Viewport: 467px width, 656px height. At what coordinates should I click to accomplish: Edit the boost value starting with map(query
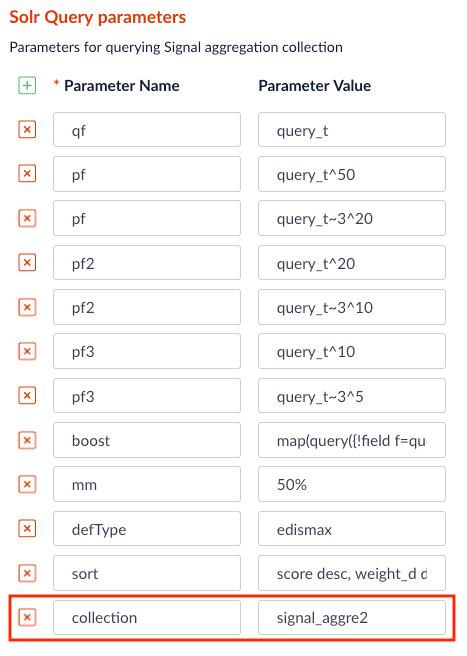coord(352,440)
